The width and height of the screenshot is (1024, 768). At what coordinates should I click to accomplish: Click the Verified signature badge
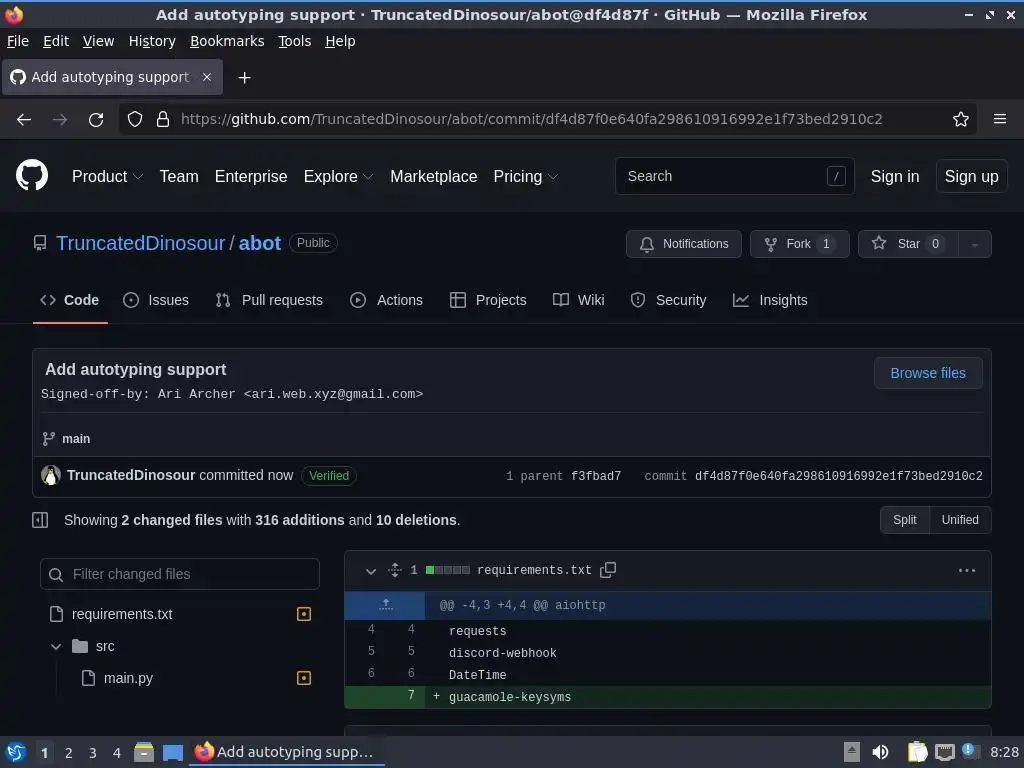[329, 475]
